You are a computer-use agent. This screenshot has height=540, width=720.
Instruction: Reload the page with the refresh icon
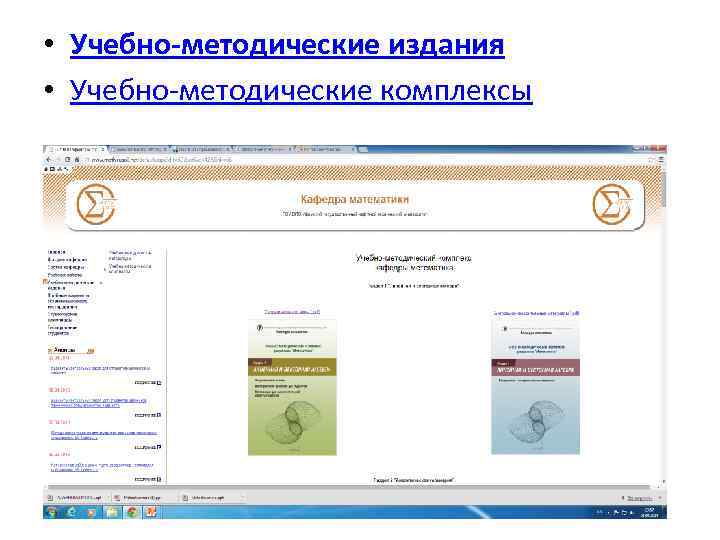point(68,160)
